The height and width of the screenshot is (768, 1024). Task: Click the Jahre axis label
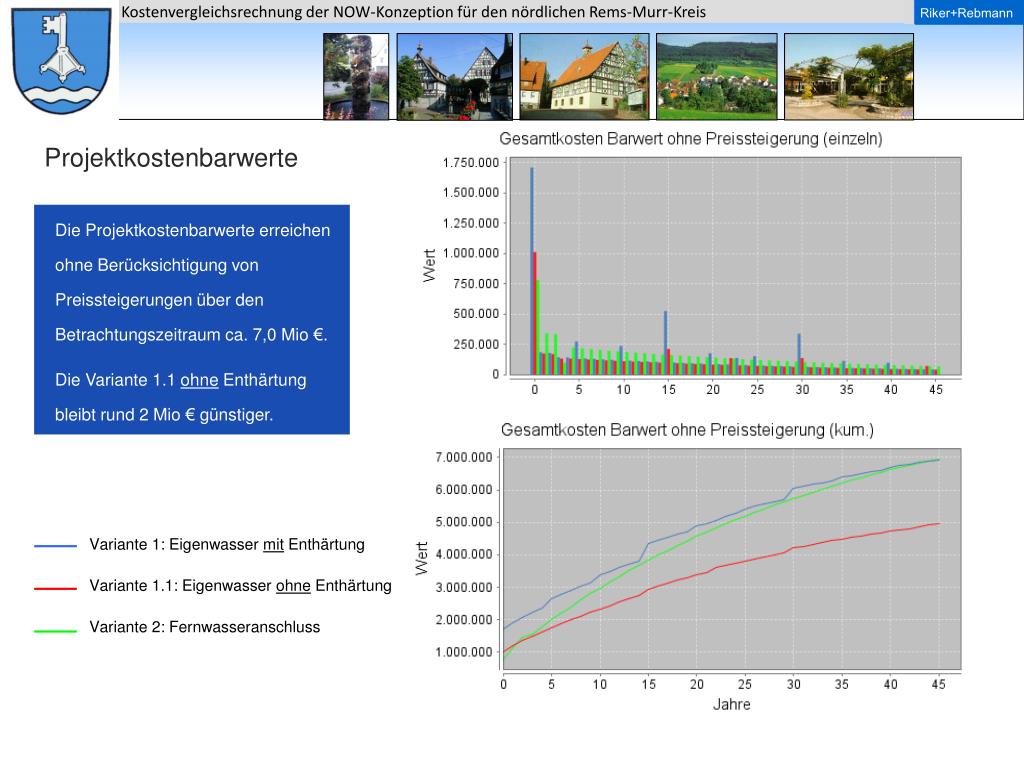tap(731, 705)
